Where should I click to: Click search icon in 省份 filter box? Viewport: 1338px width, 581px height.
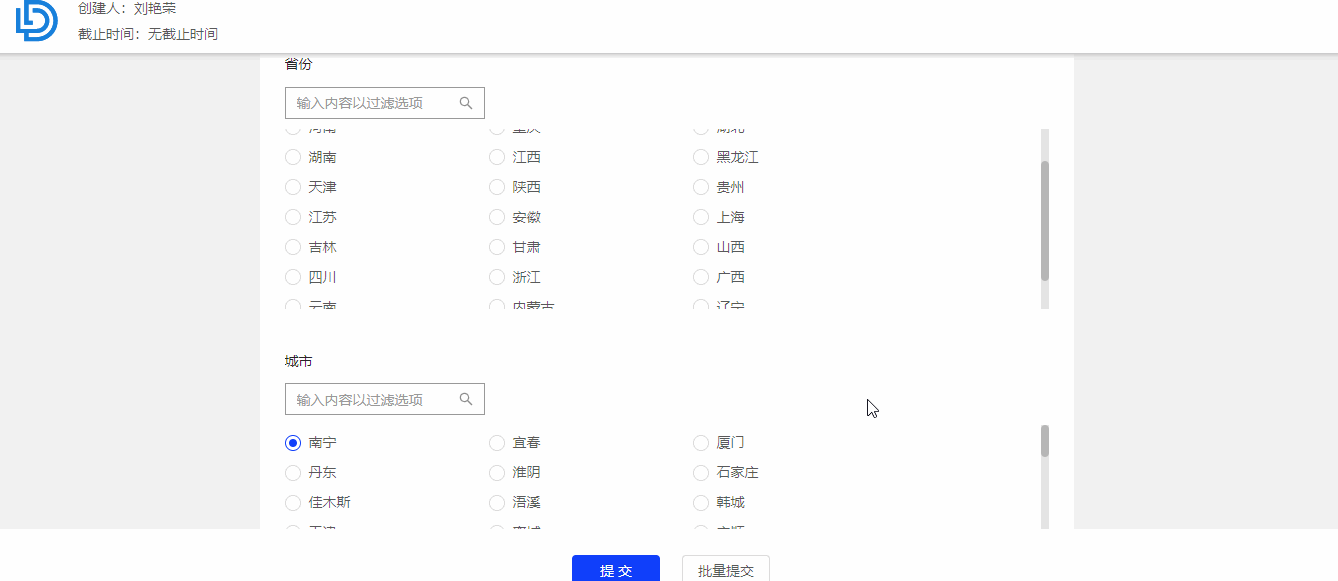pyautogui.click(x=466, y=102)
